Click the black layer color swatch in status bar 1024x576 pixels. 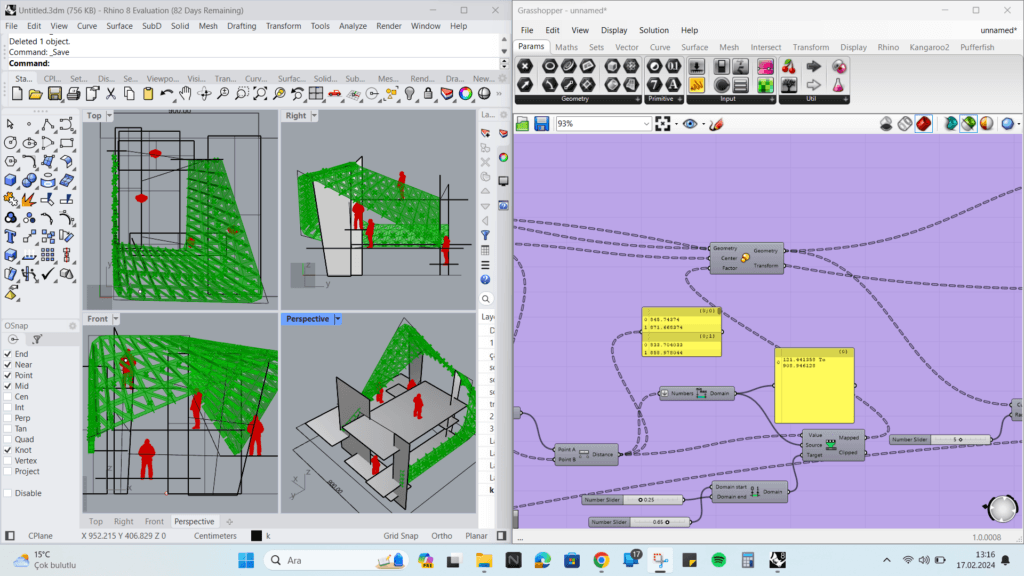point(257,536)
